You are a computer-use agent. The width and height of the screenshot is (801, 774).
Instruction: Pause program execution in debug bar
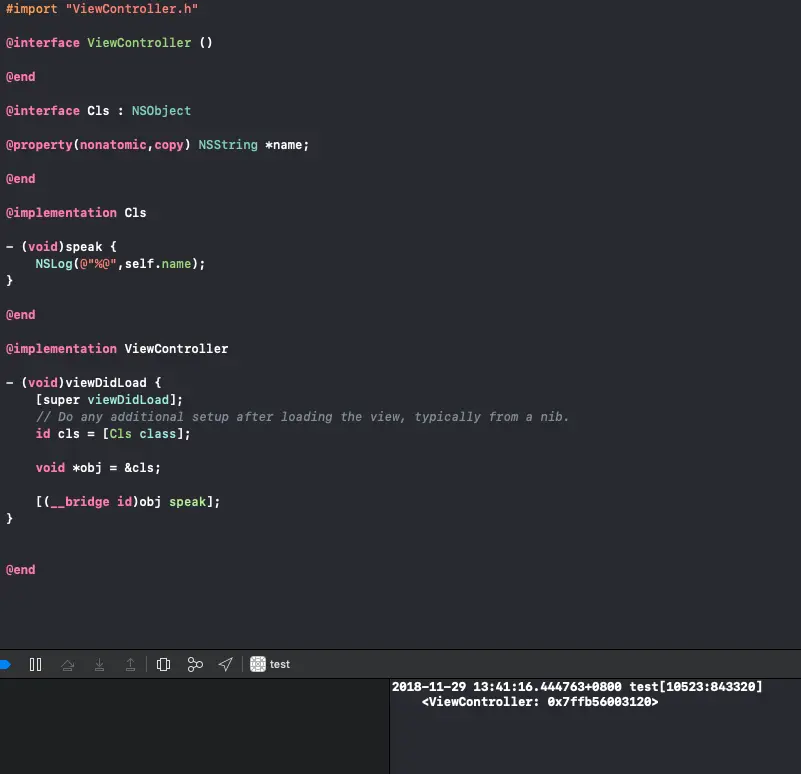coord(35,664)
